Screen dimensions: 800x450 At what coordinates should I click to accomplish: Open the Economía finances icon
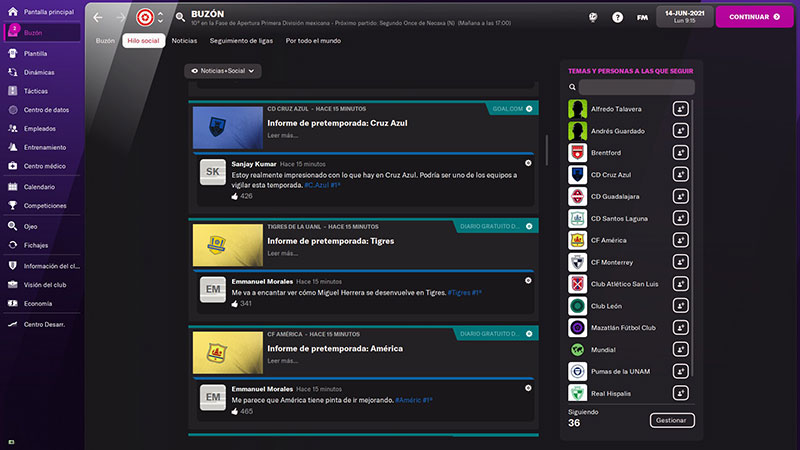[13, 303]
